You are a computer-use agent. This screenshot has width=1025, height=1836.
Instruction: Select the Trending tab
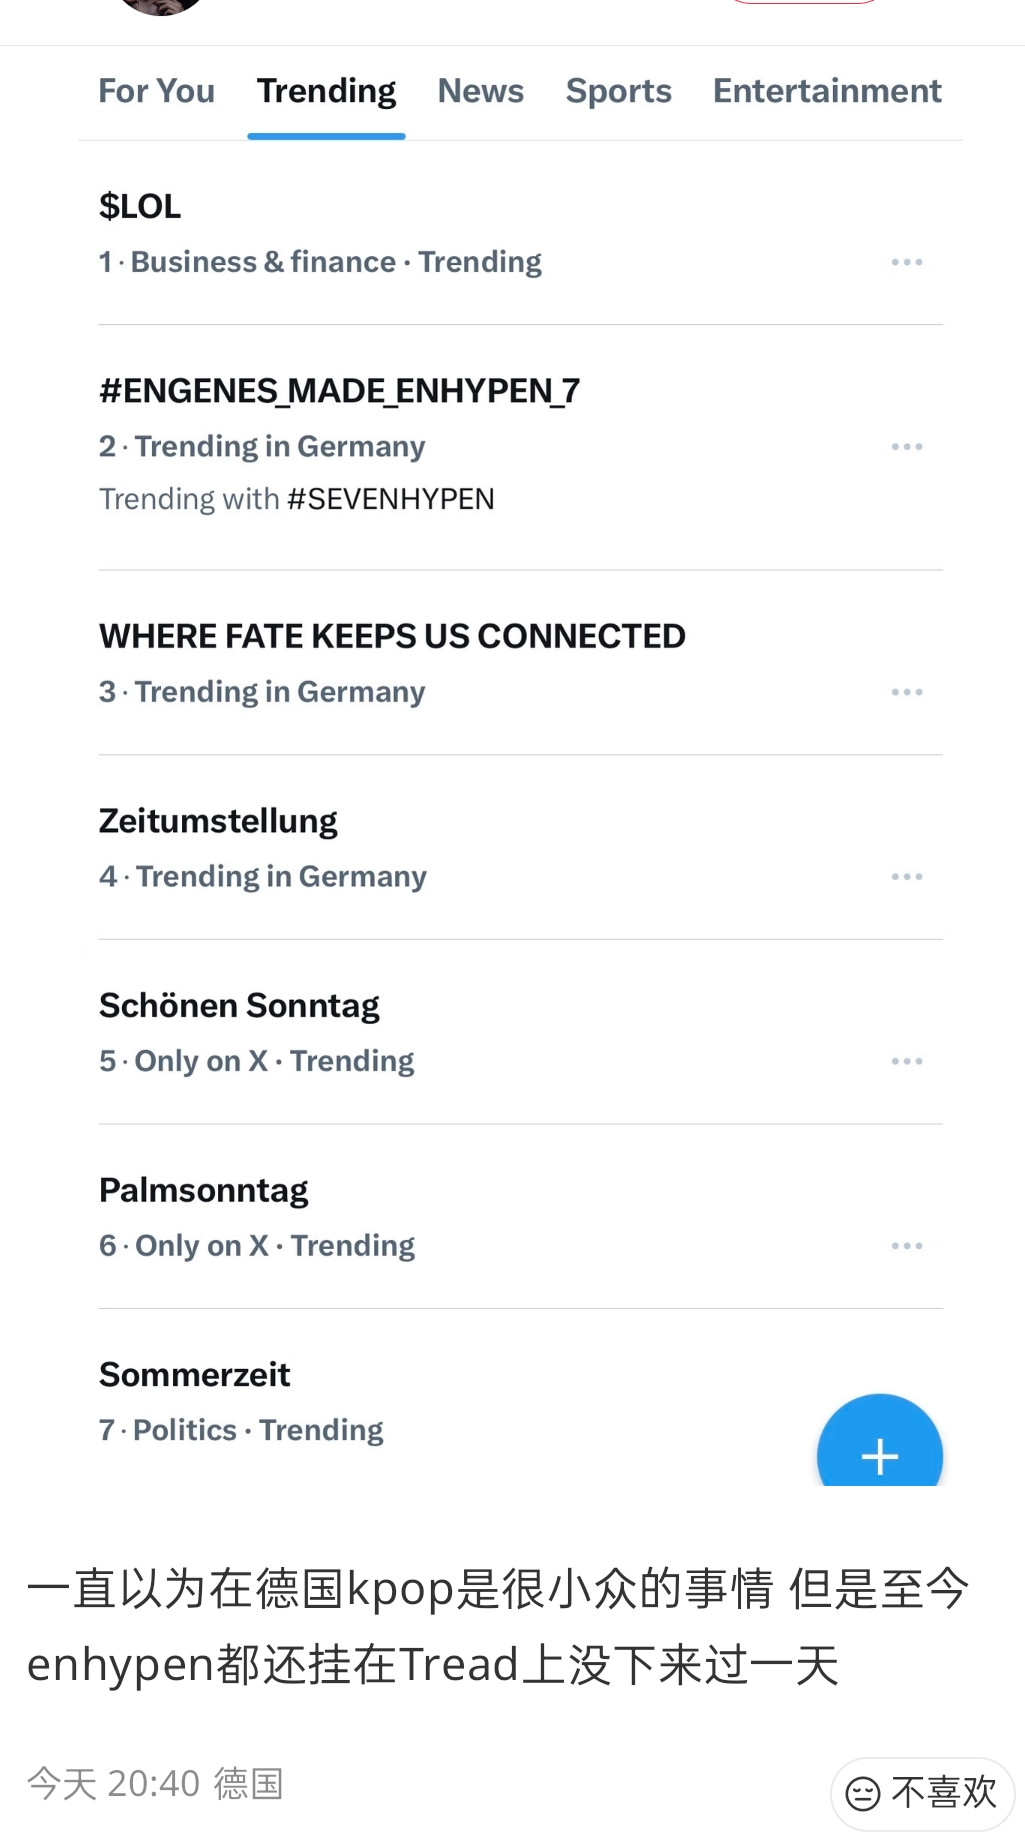click(326, 91)
